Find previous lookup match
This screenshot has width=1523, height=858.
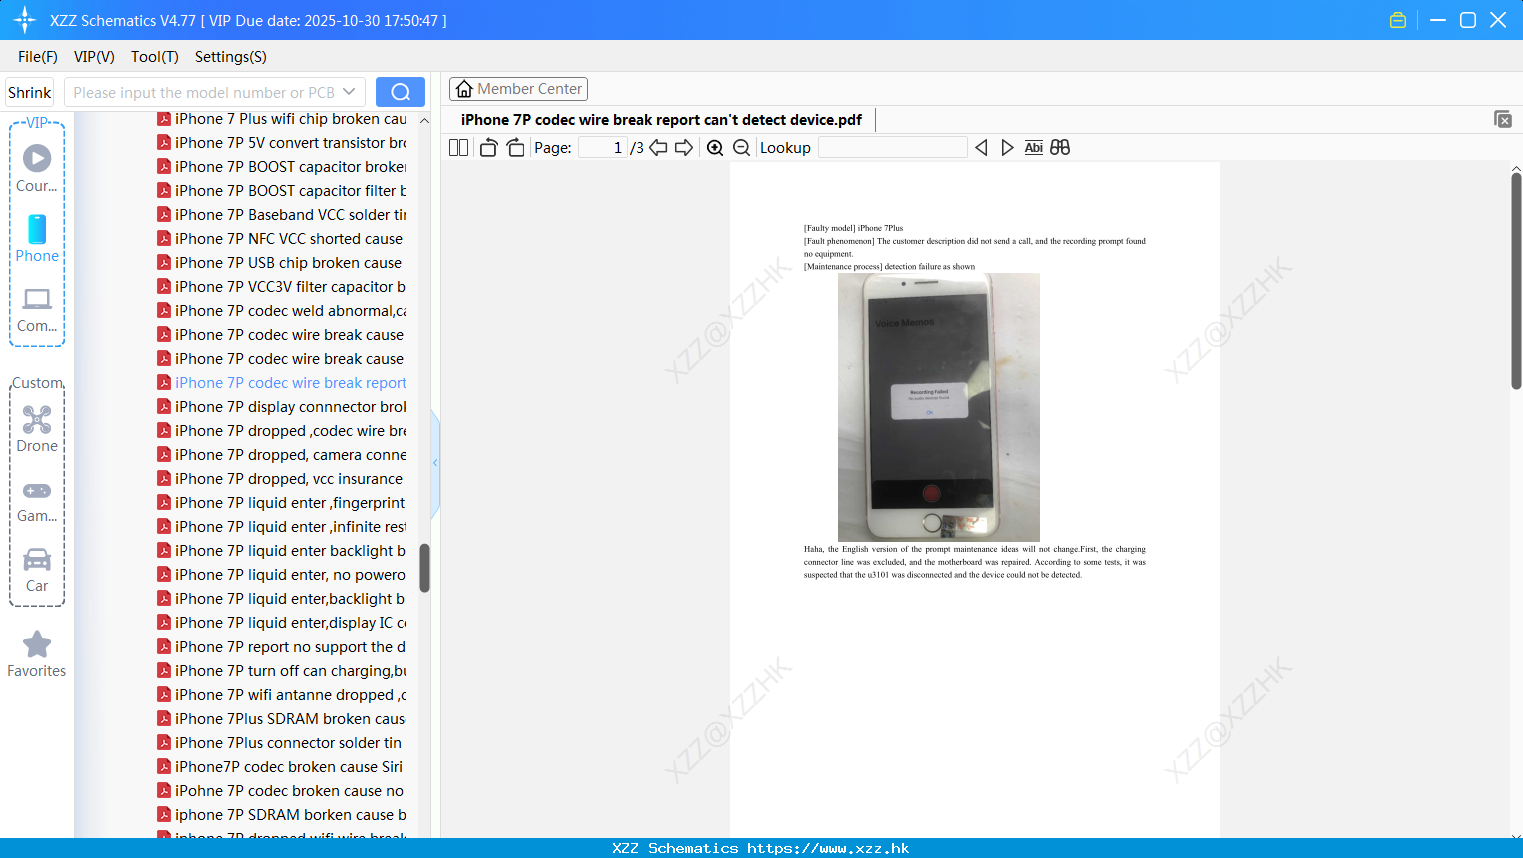pos(981,147)
